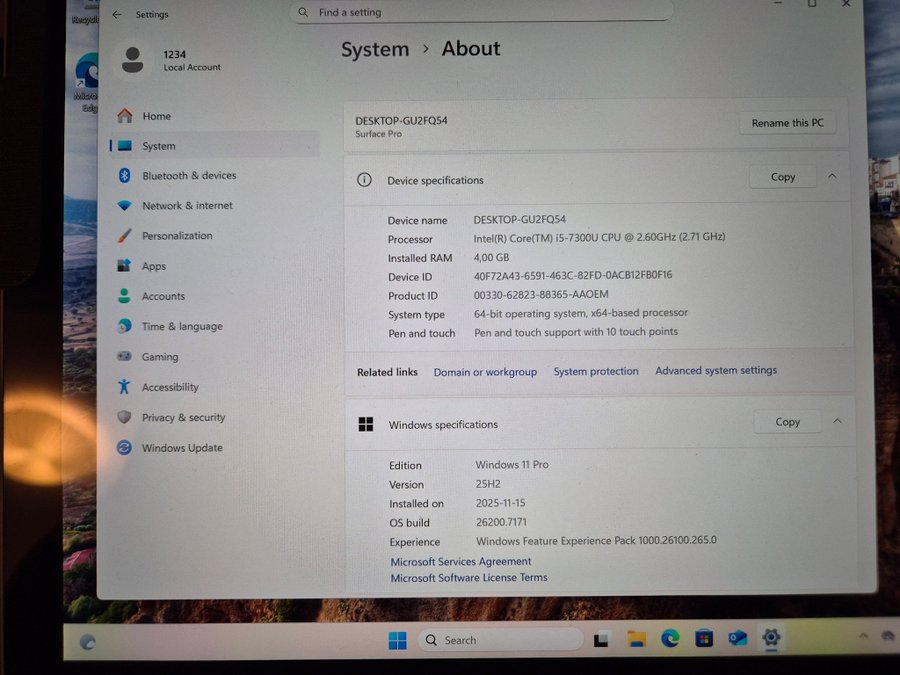900x675 pixels.
Task: Click the Find a setting search box
Action: click(480, 13)
